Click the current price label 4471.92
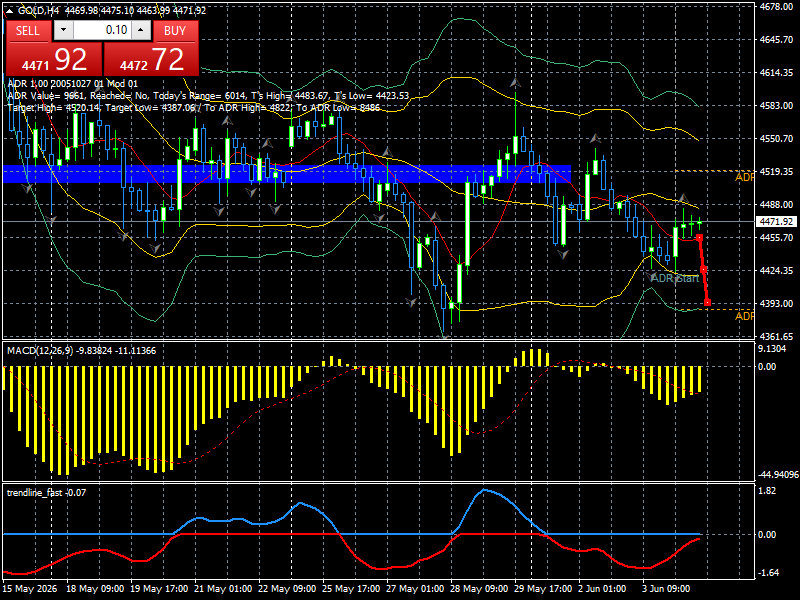800x600 pixels. pyautogui.click(x=776, y=221)
